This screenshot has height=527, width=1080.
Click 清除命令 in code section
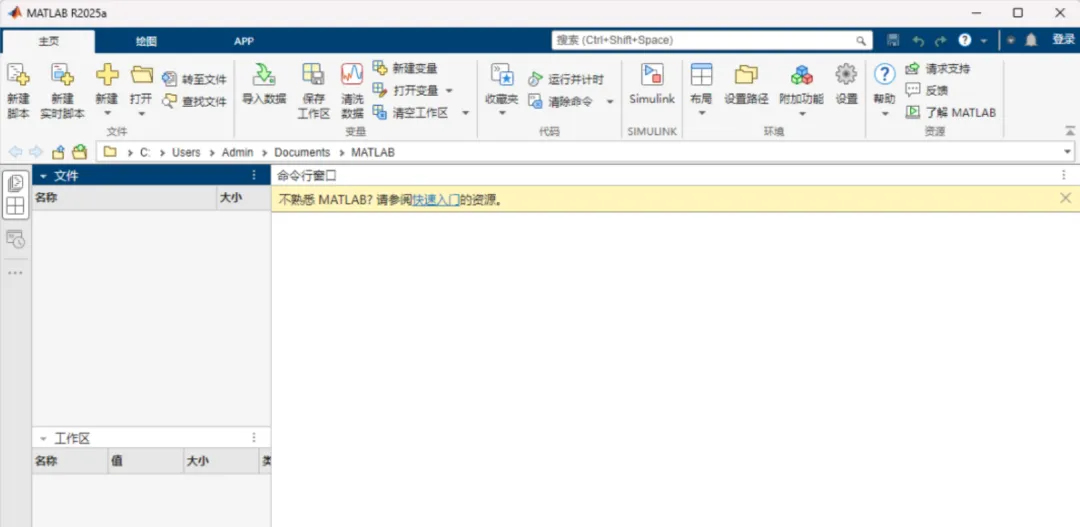pyautogui.click(x=560, y=101)
